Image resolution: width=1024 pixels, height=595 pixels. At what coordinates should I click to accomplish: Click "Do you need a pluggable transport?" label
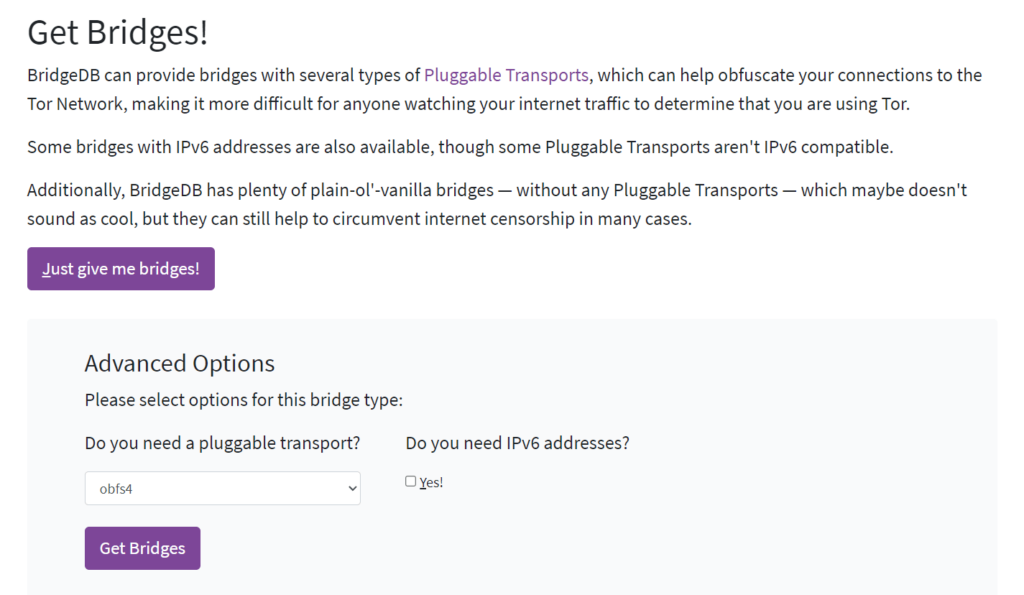coord(222,443)
